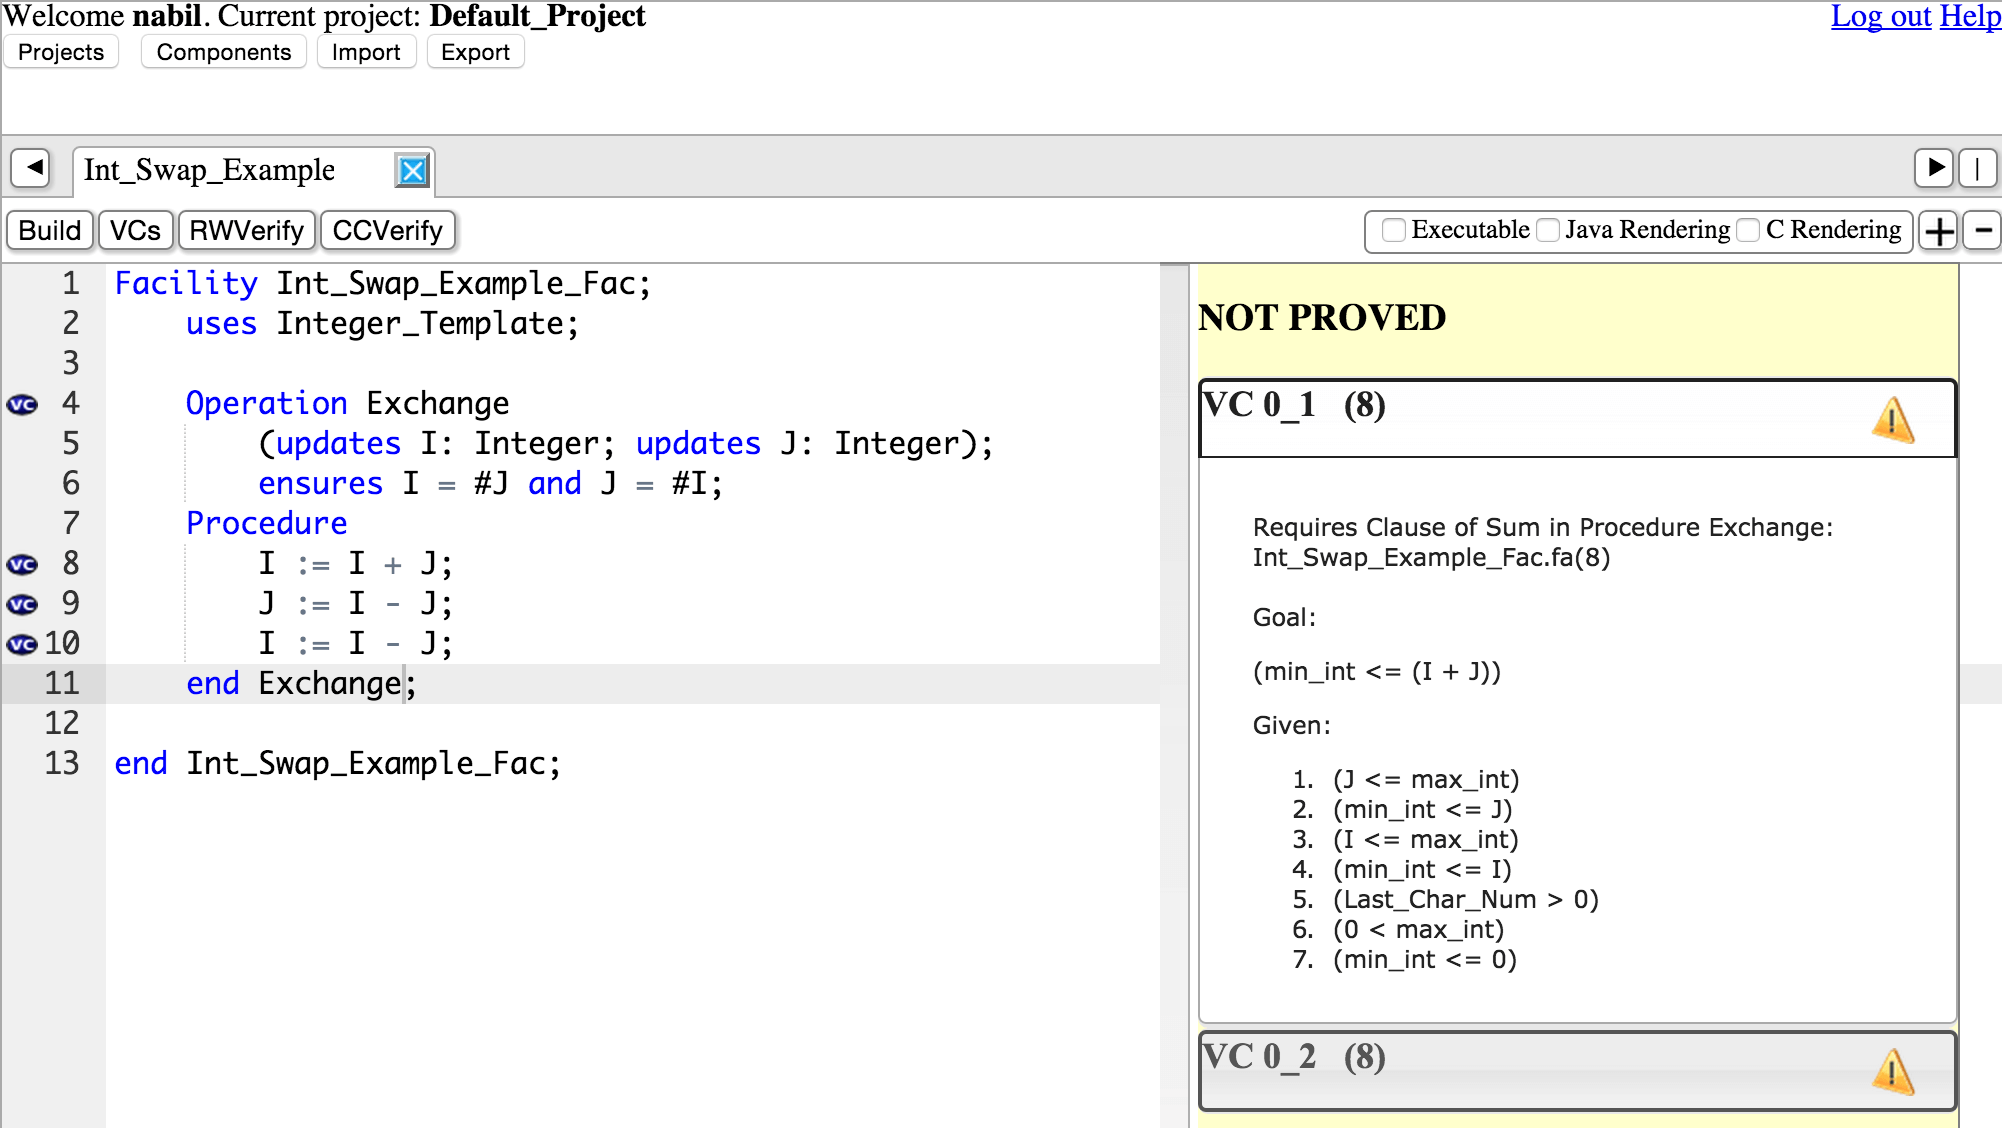Click the VC marker icon on line 9

pos(22,604)
